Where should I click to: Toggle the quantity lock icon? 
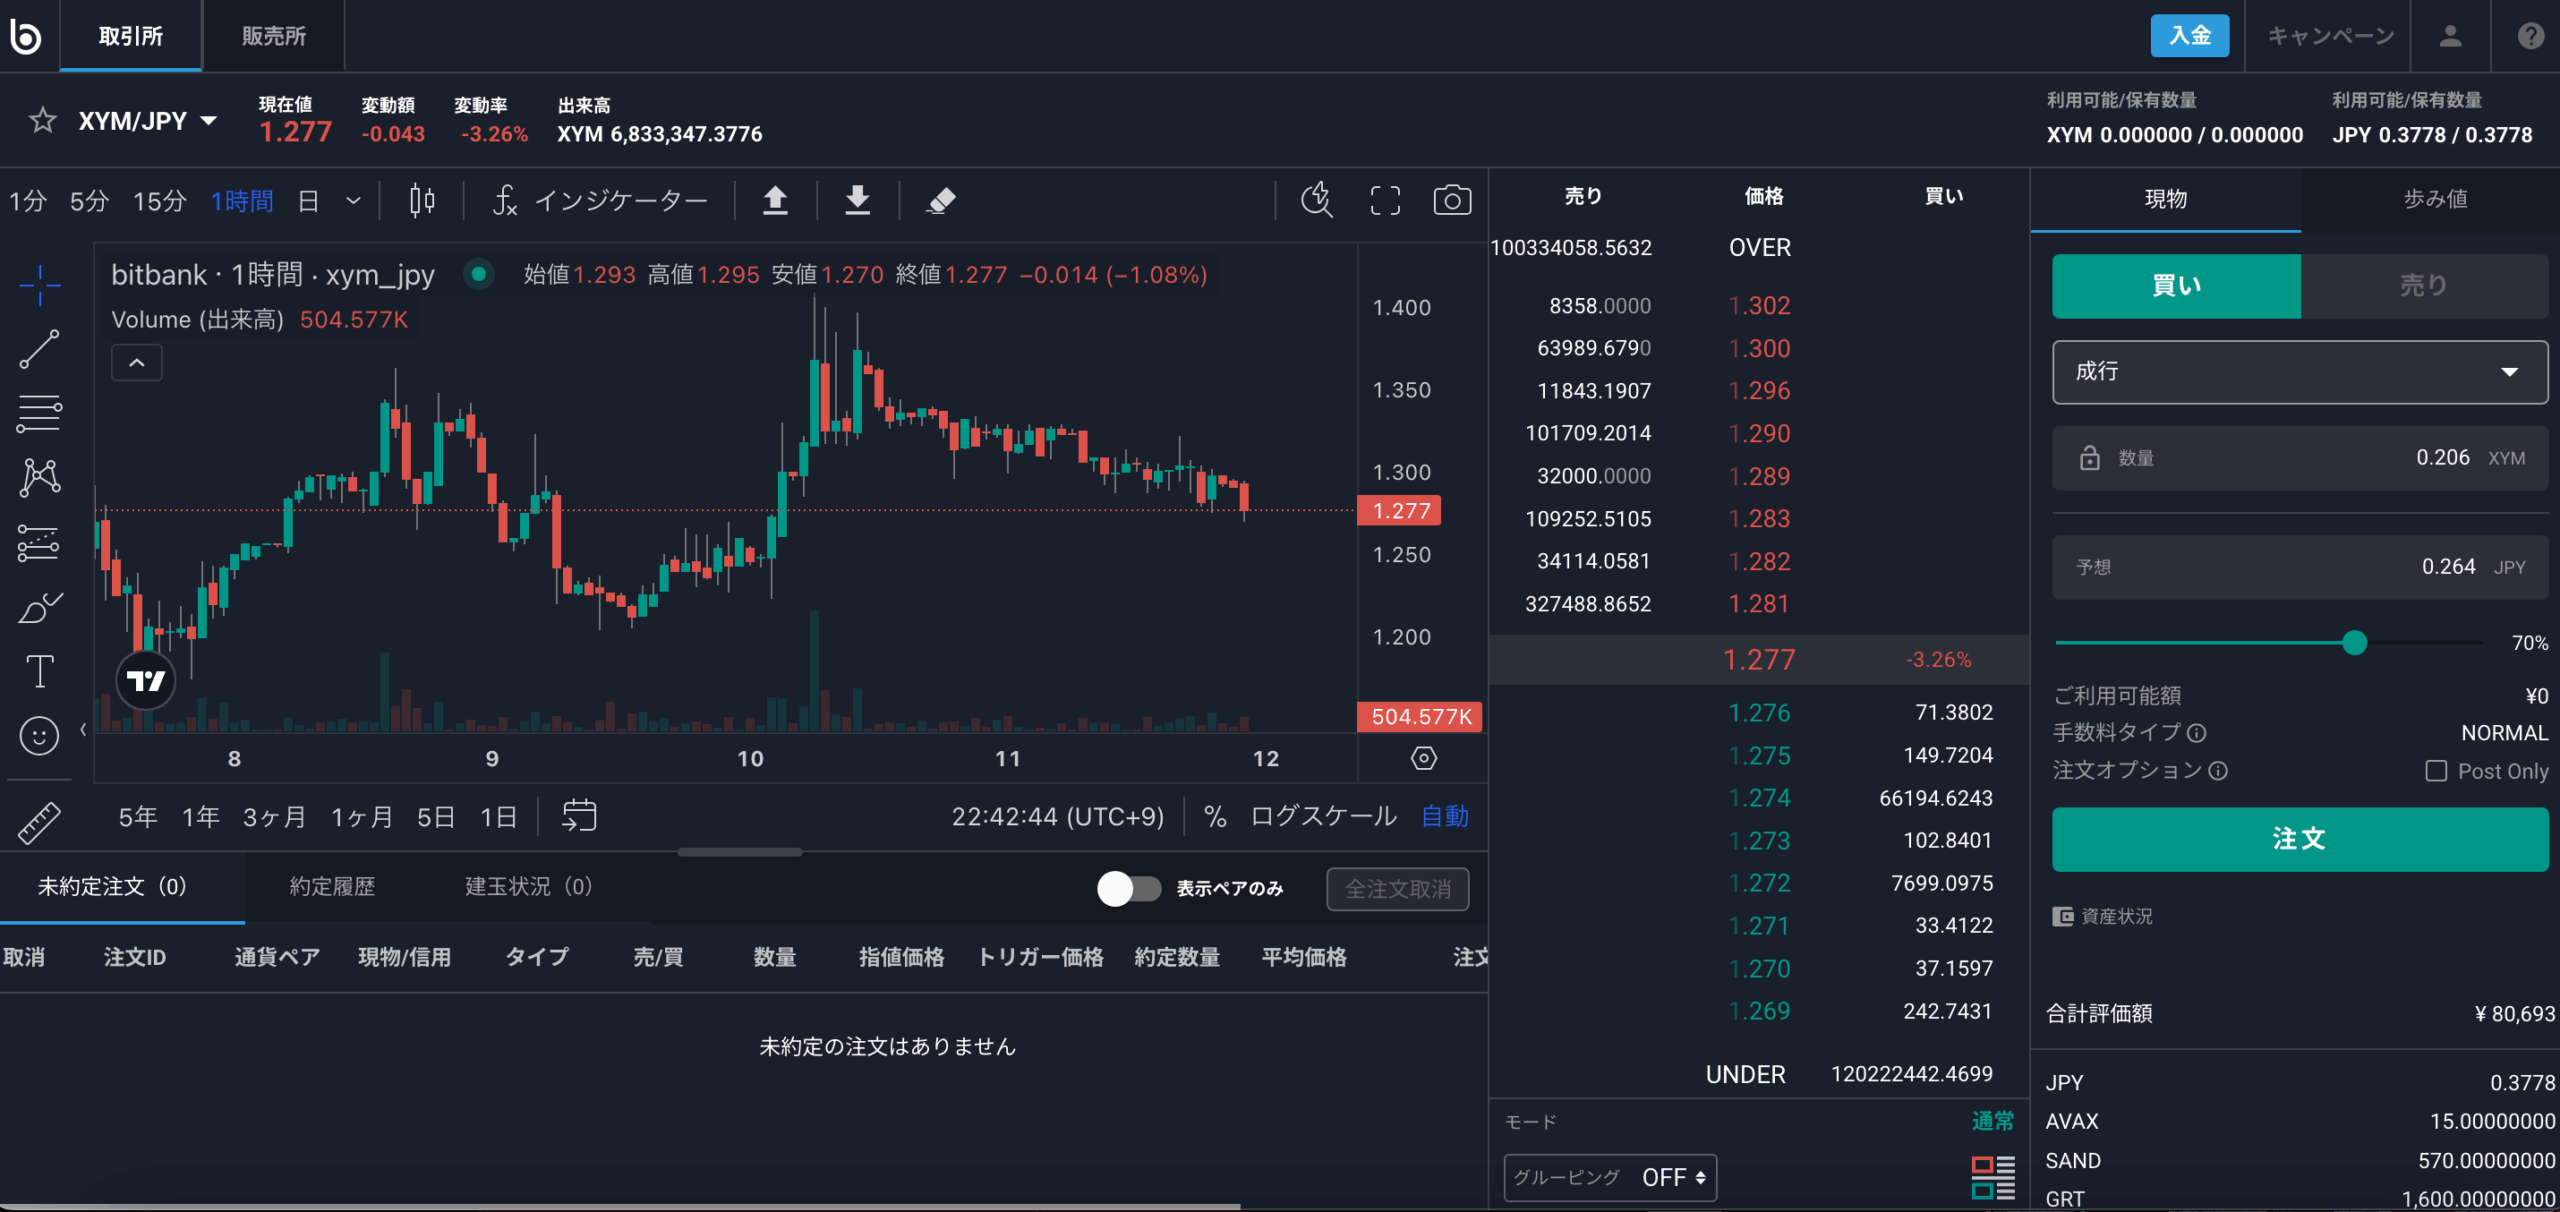click(x=2089, y=458)
